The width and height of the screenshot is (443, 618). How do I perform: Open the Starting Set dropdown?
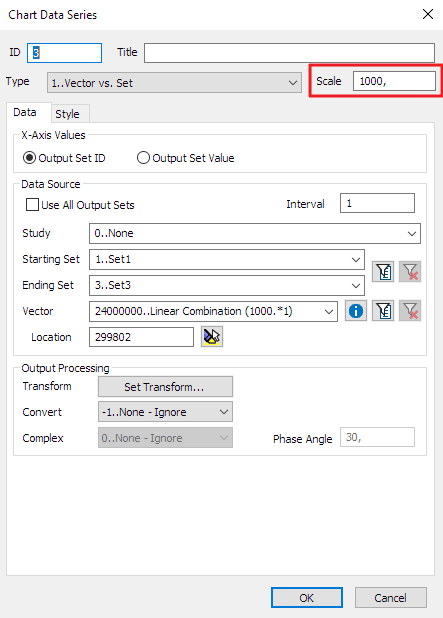click(227, 259)
